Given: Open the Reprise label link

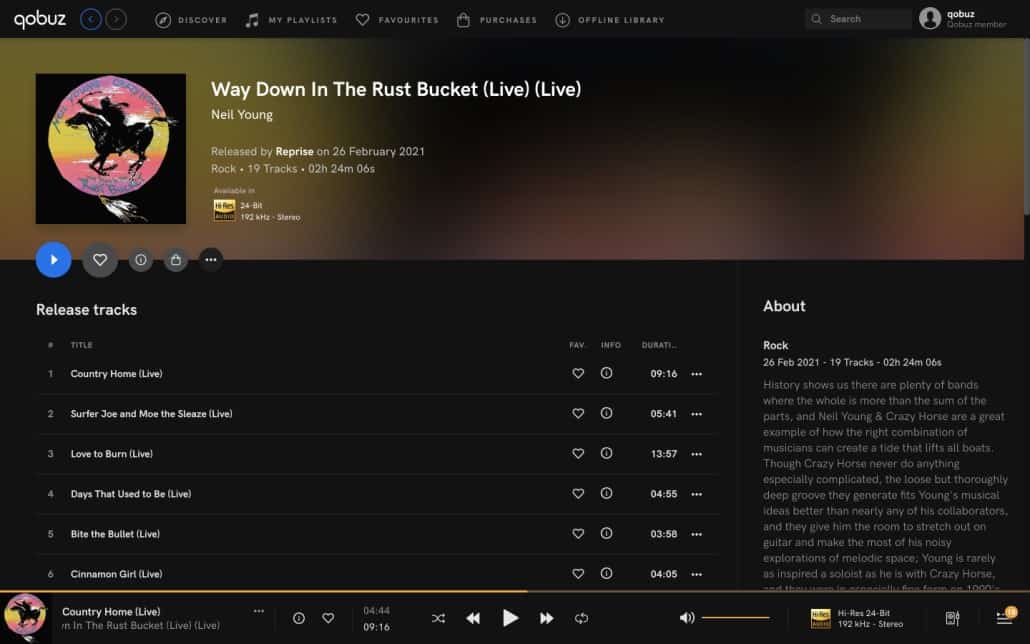Looking at the screenshot, I should [x=294, y=151].
